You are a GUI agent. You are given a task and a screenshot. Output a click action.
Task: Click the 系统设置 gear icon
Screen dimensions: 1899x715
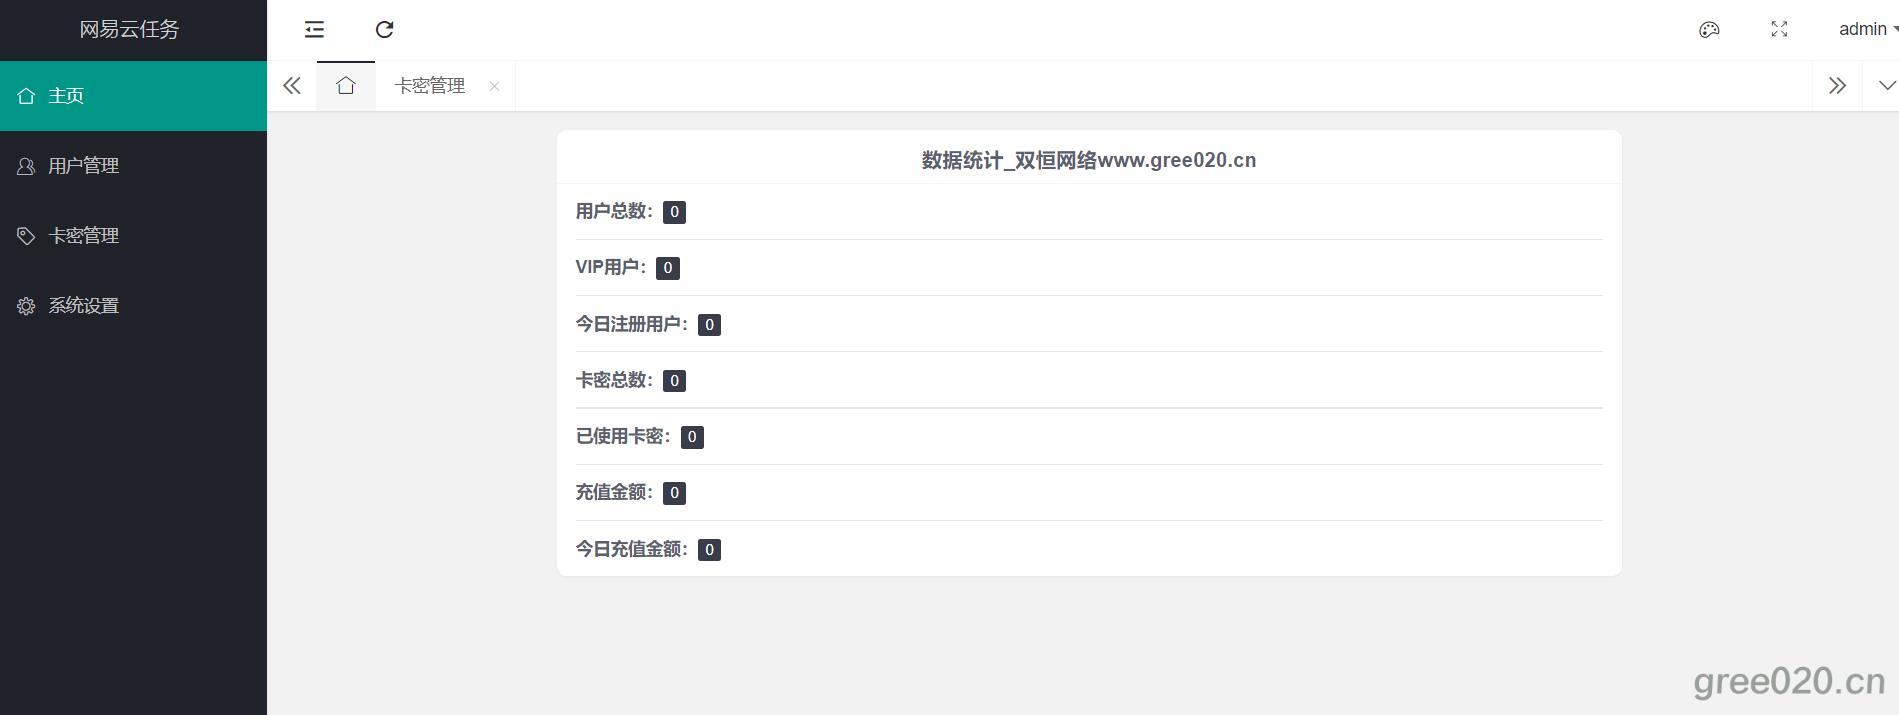(26, 306)
